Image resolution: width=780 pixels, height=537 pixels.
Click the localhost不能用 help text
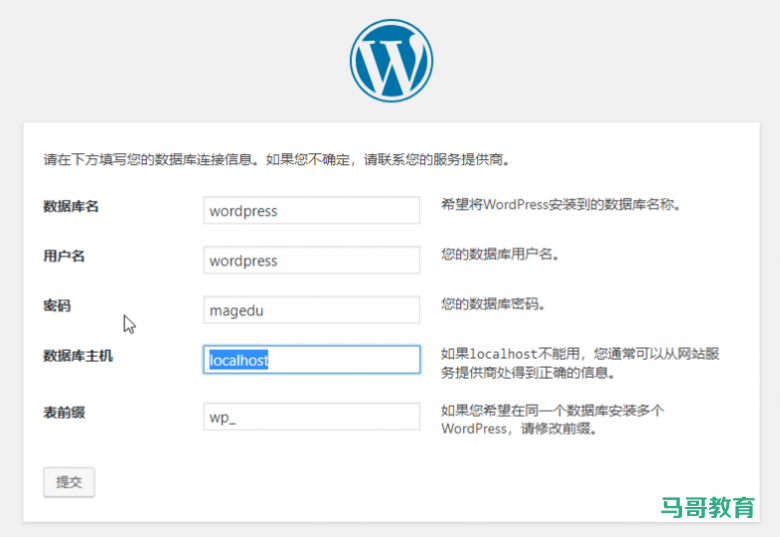pos(580,363)
